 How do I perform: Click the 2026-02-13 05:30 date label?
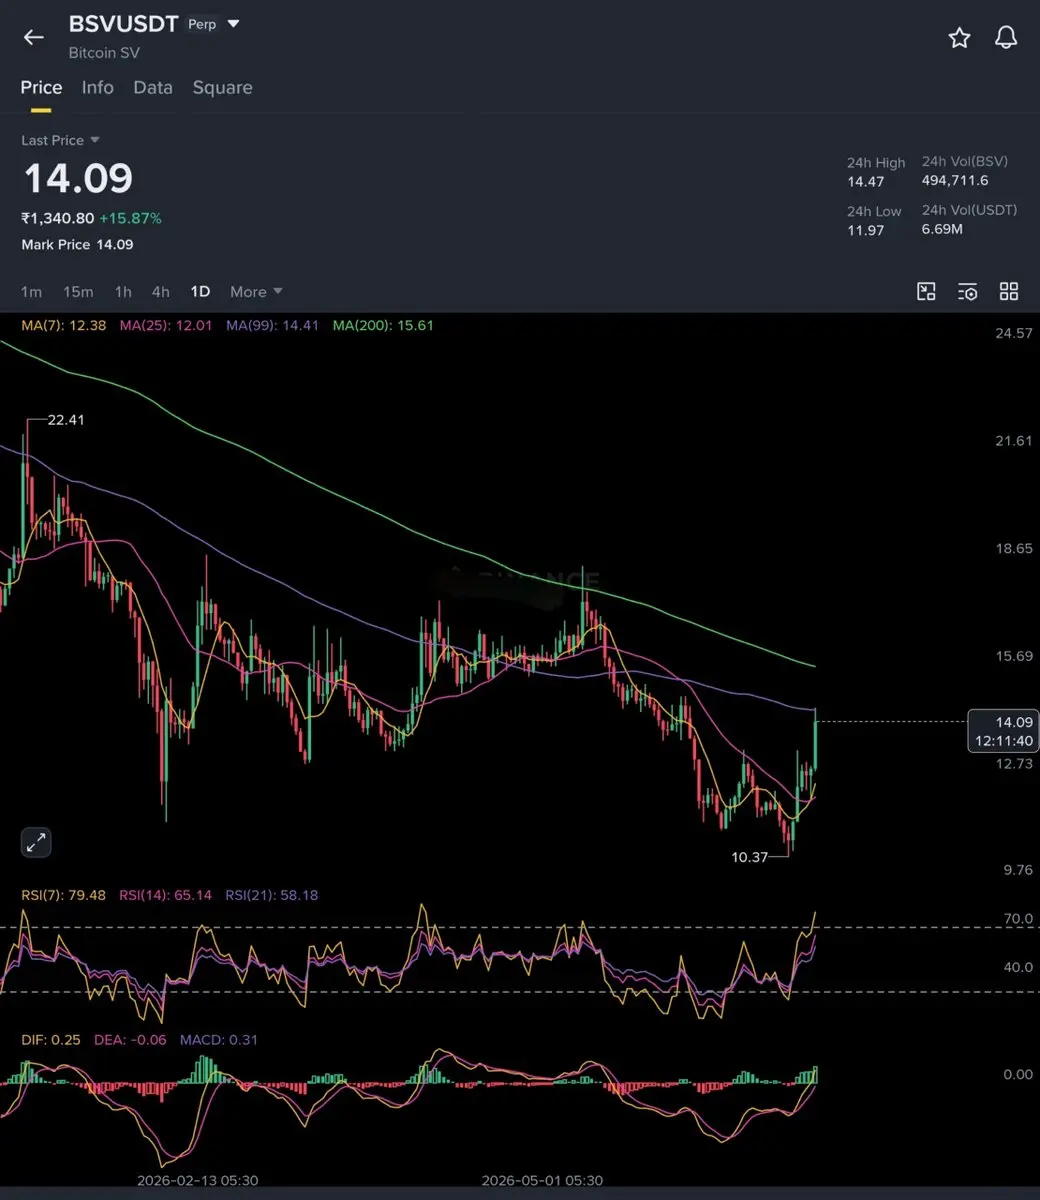[198, 1180]
